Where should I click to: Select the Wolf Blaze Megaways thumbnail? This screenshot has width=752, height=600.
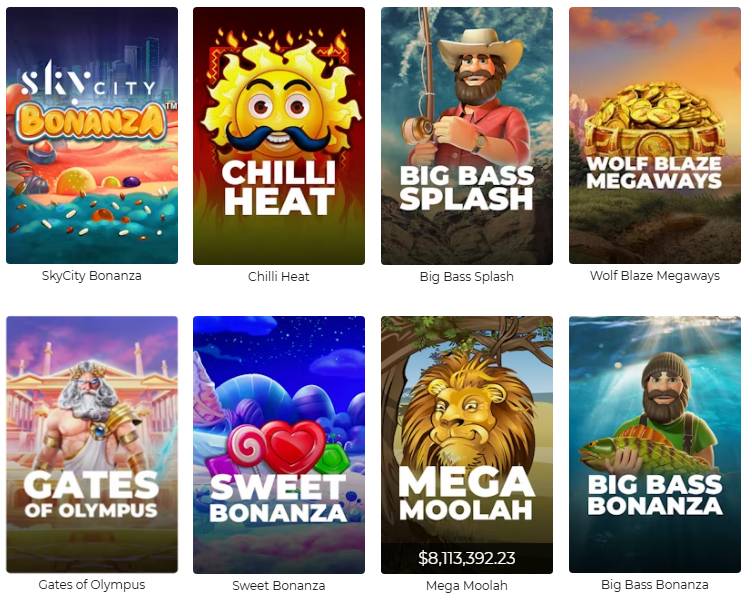click(655, 135)
